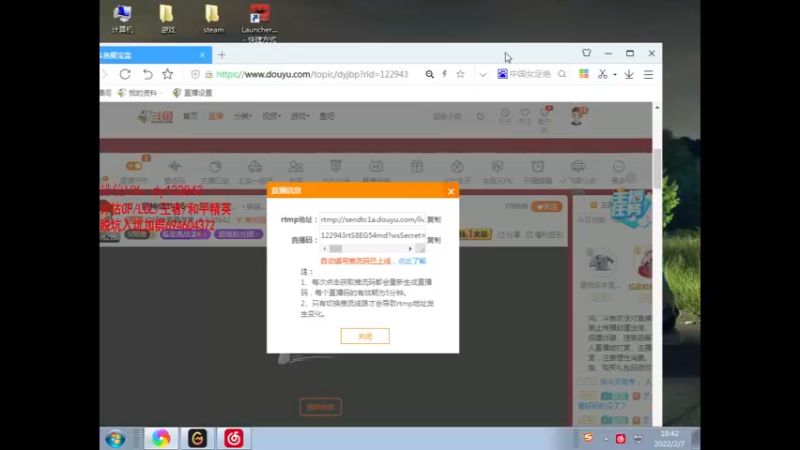
Task: Open a new tab with the plus button
Action: (x=221, y=55)
